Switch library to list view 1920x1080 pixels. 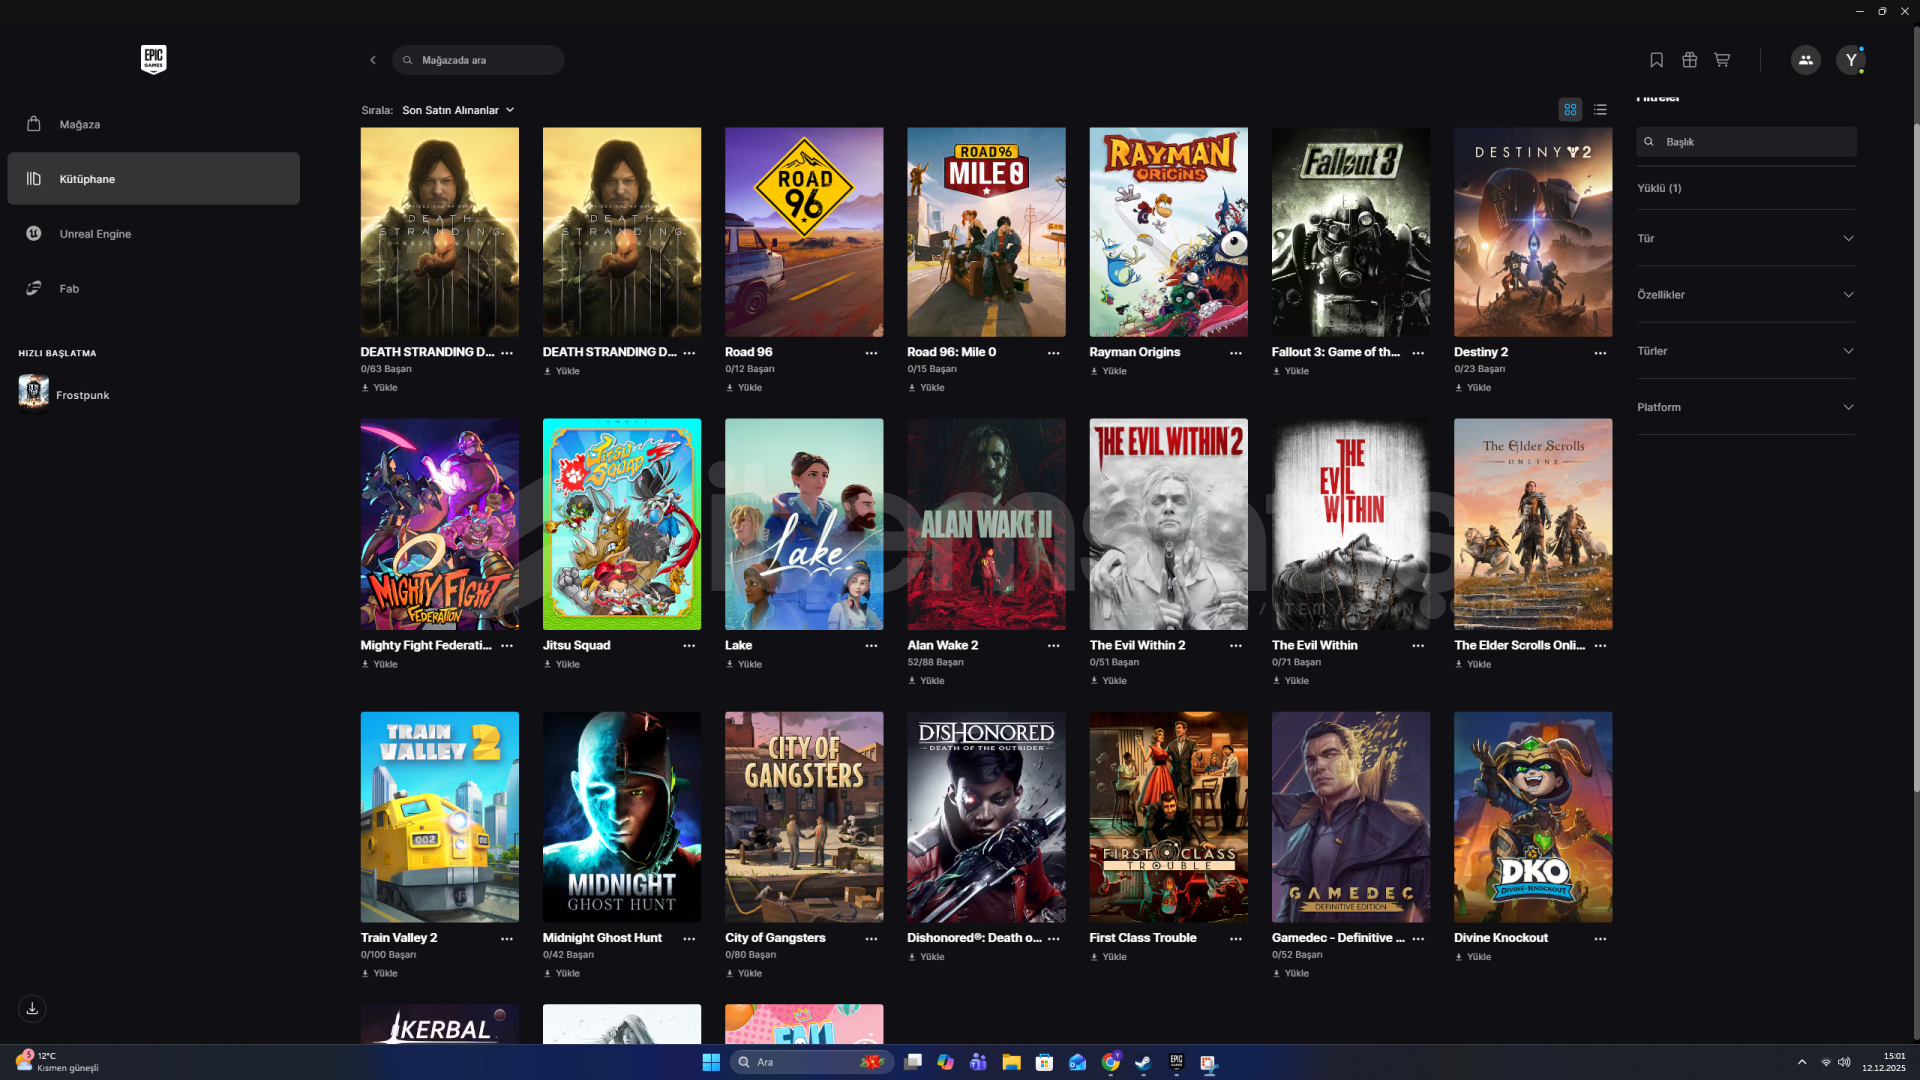click(x=1600, y=110)
